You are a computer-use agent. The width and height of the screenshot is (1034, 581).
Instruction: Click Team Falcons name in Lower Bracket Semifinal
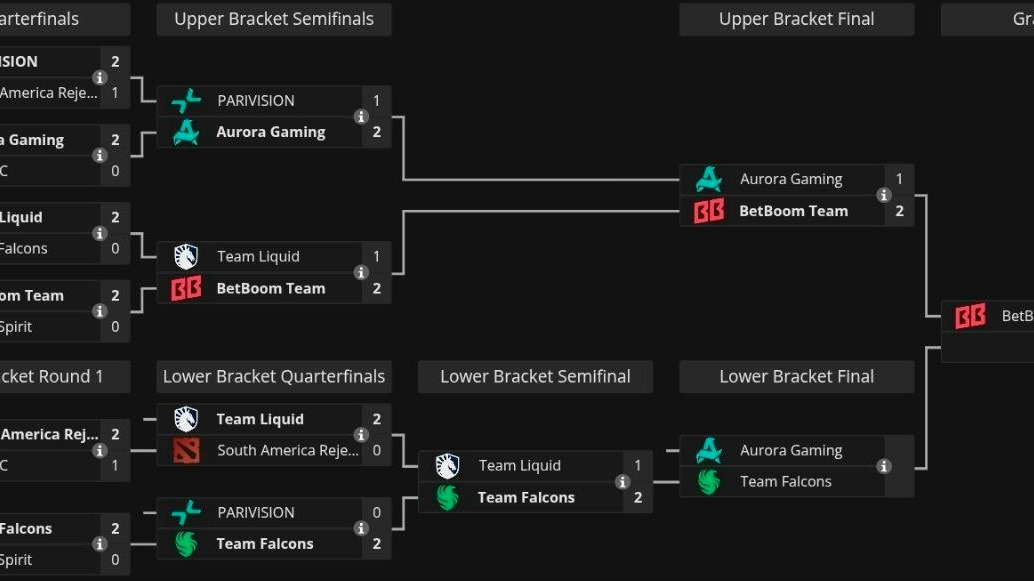pyautogui.click(x=526, y=498)
